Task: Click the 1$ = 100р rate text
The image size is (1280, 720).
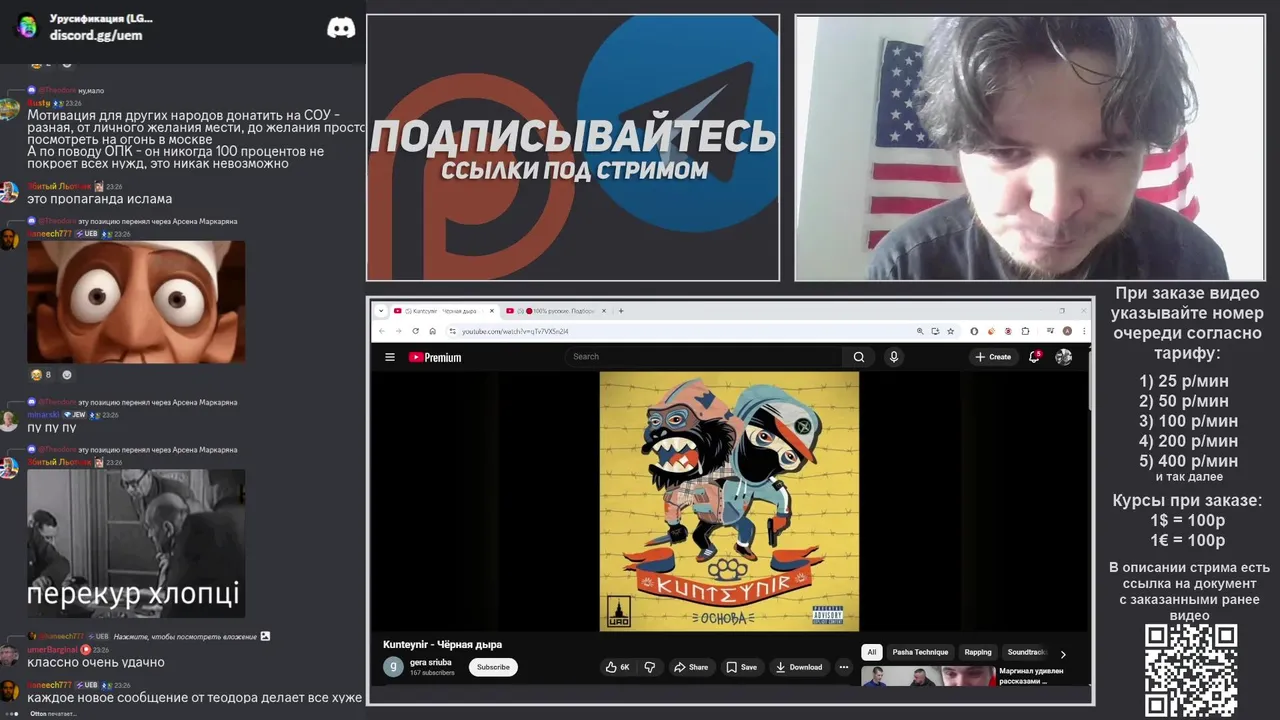Action: [1188, 520]
